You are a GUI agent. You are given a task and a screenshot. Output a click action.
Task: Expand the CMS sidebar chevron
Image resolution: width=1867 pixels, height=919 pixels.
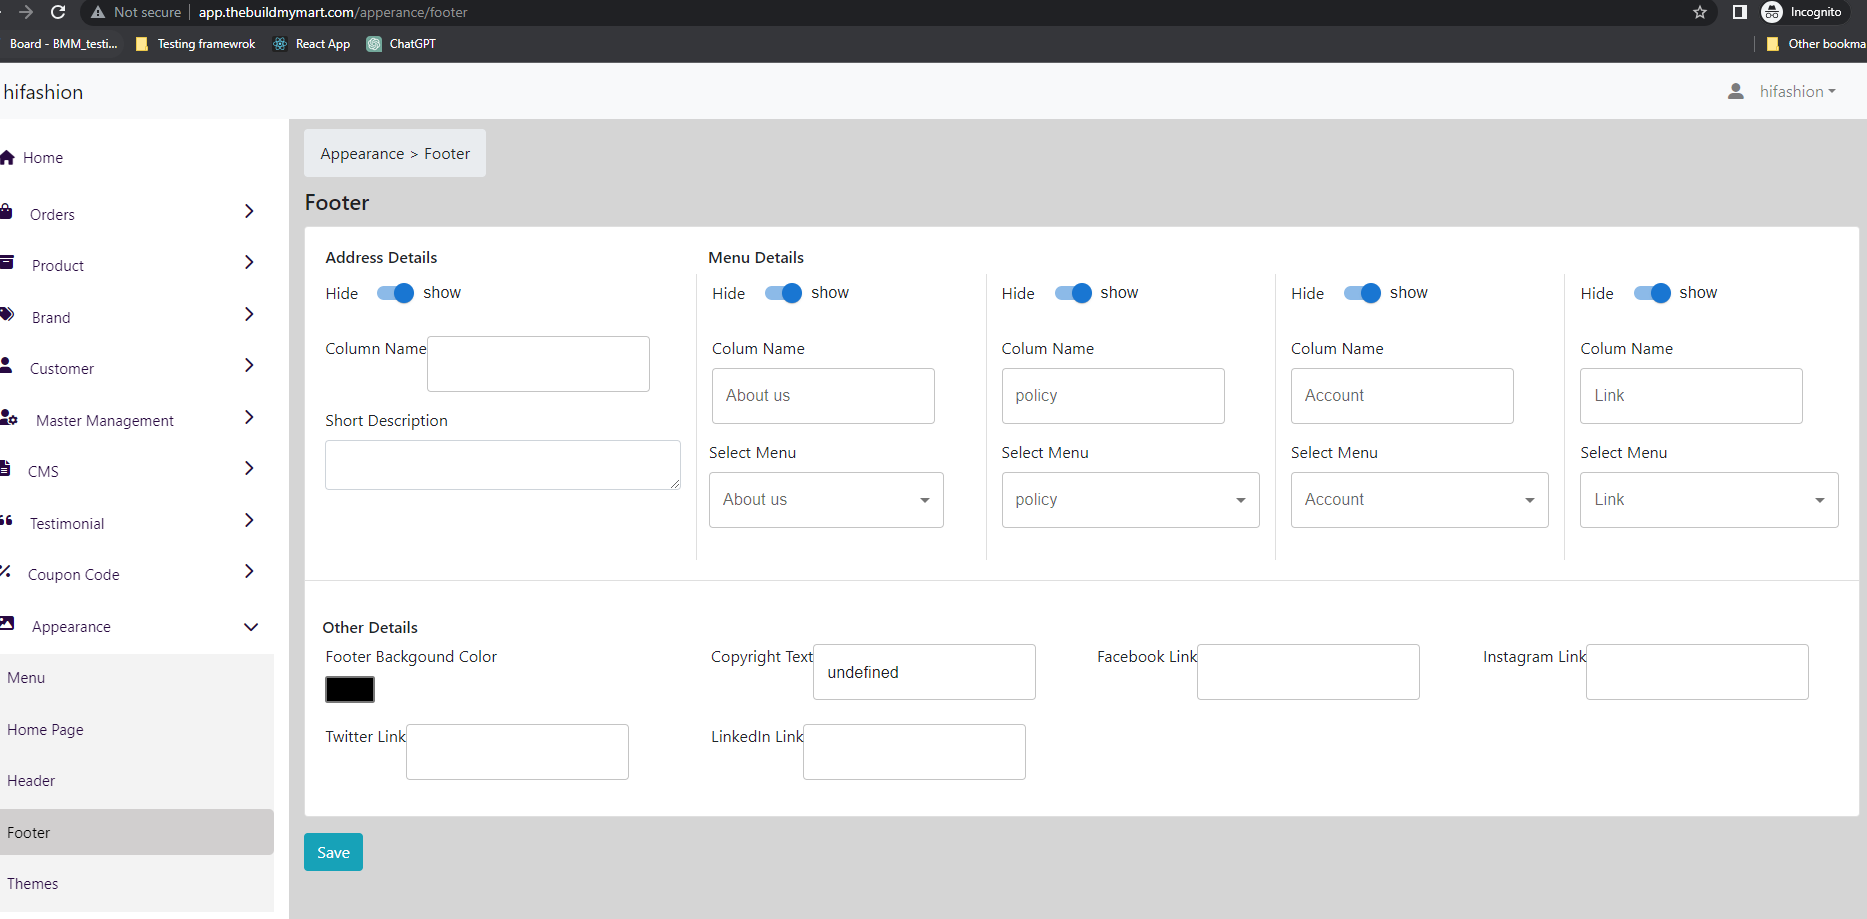(x=249, y=468)
